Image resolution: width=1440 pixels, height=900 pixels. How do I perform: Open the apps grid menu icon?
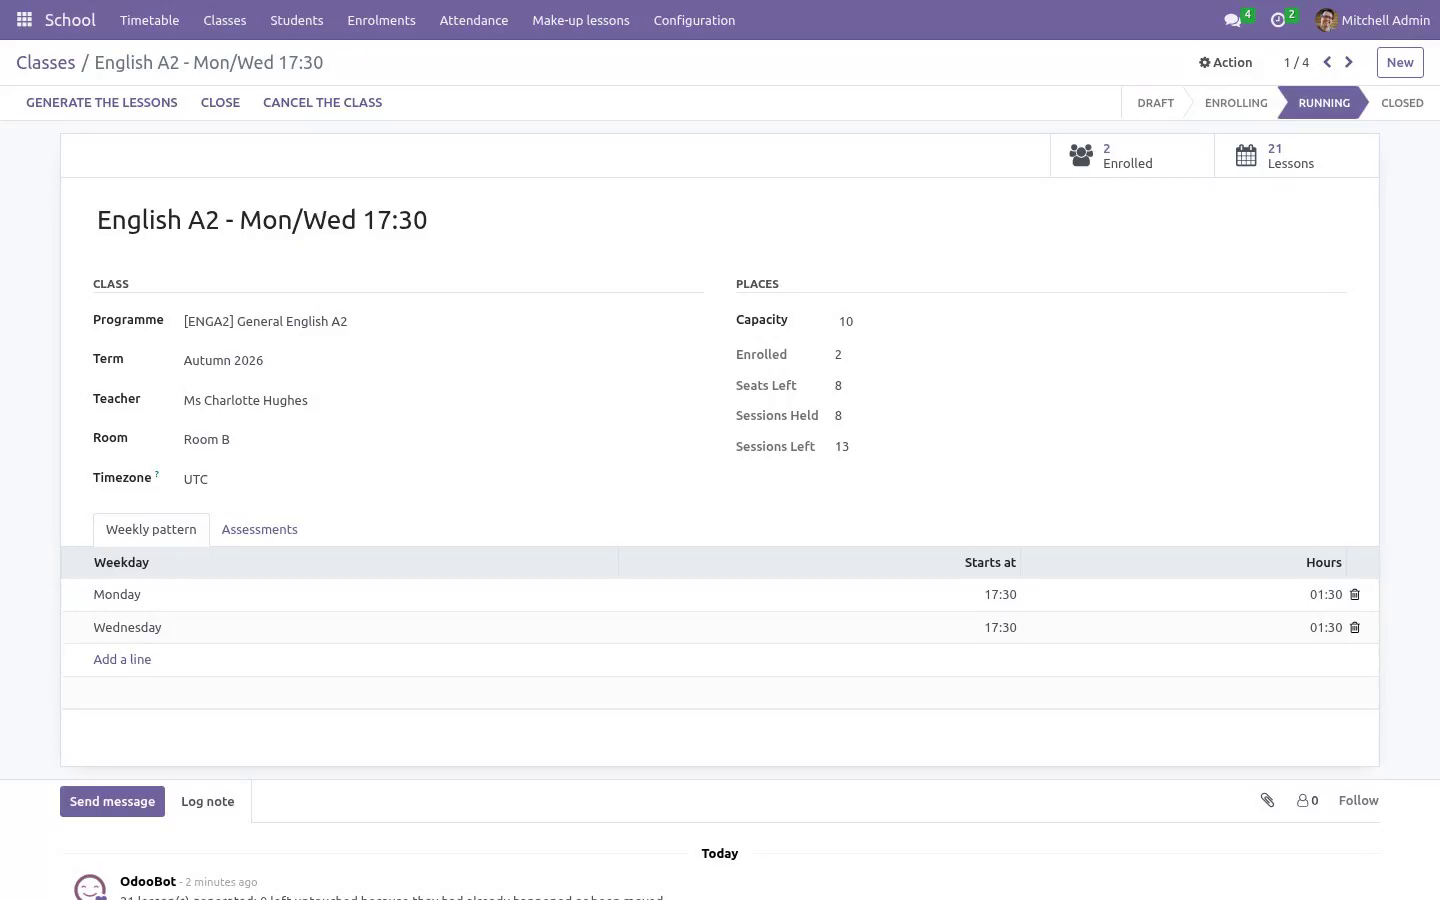click(24, 20)
